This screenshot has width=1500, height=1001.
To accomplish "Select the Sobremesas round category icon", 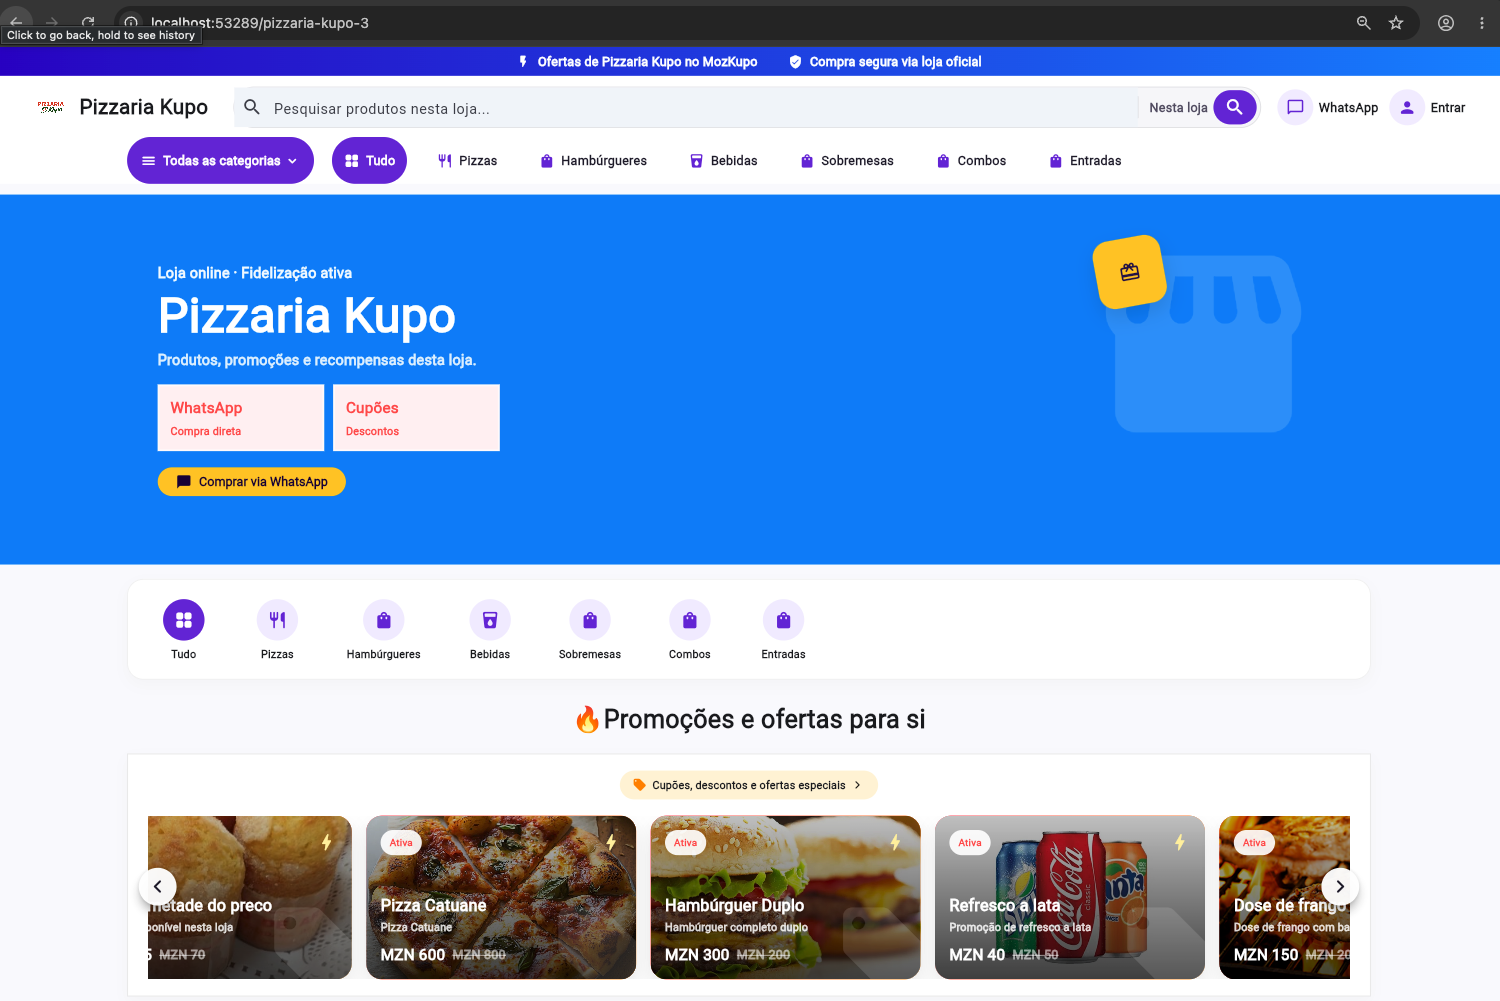I will (590, 620).
